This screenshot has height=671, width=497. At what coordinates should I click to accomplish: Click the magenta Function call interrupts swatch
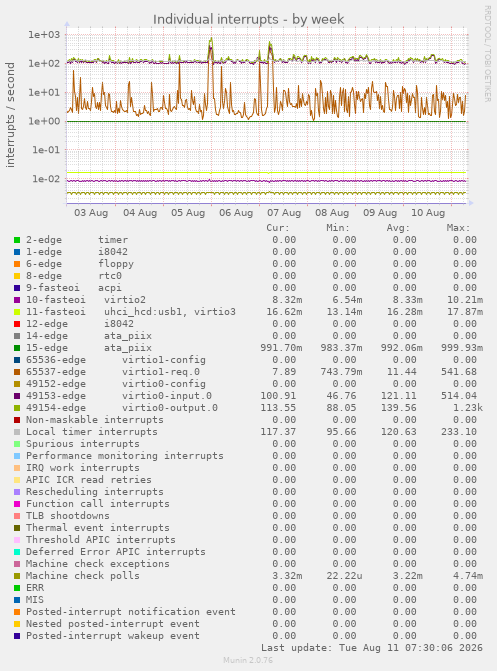pyautogui.click(x=17, y=504)
